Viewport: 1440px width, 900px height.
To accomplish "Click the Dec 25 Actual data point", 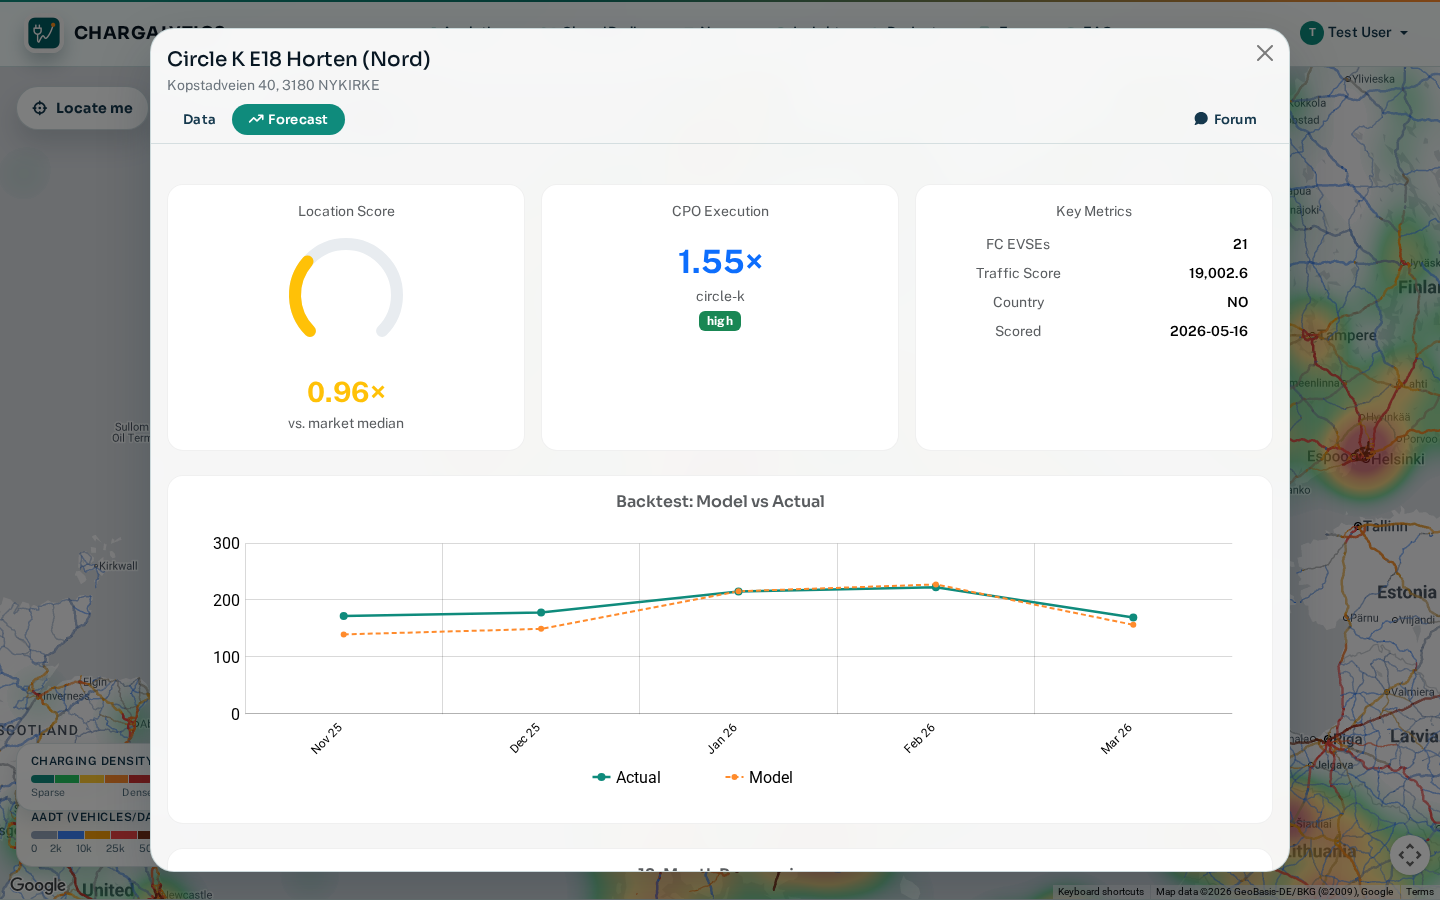I will (x=541, y=613).
